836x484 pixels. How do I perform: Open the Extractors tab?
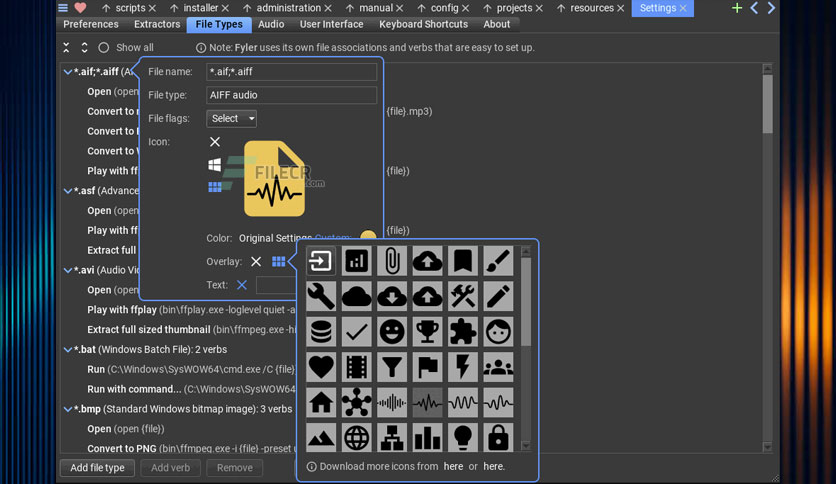(x=157, y=24)
